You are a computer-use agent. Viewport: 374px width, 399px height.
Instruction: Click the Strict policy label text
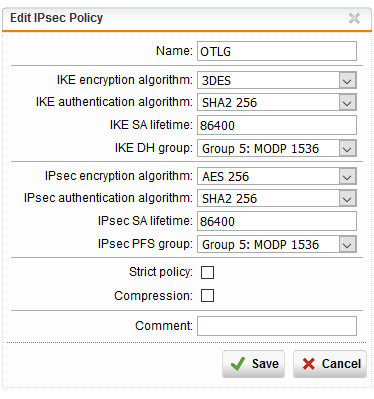point(161,272)
